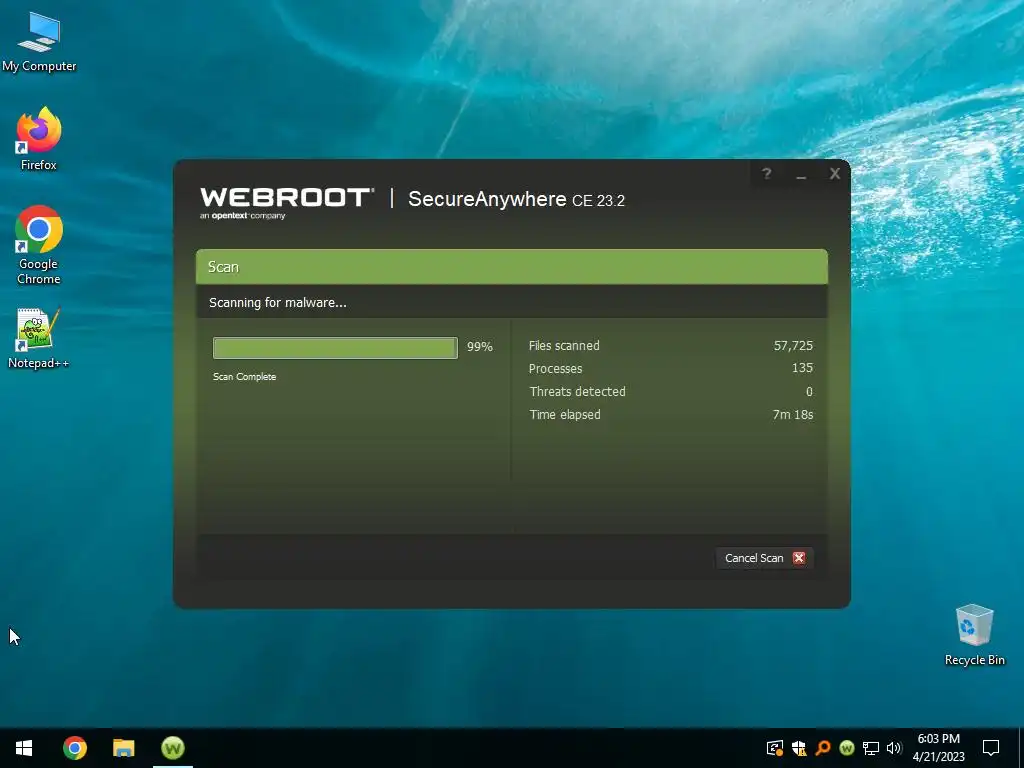
Task: Select the Google Chrome desktop shortcut
Action: click(x=39, y=245)
